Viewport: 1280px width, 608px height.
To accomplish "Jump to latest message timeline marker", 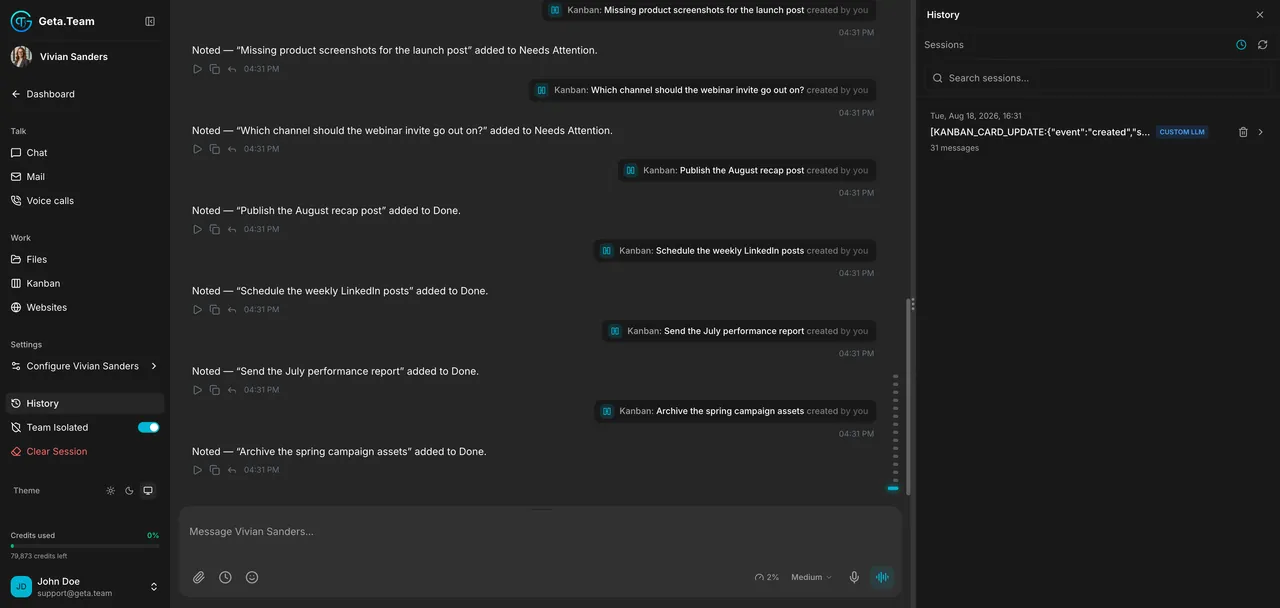I will 893,488.
